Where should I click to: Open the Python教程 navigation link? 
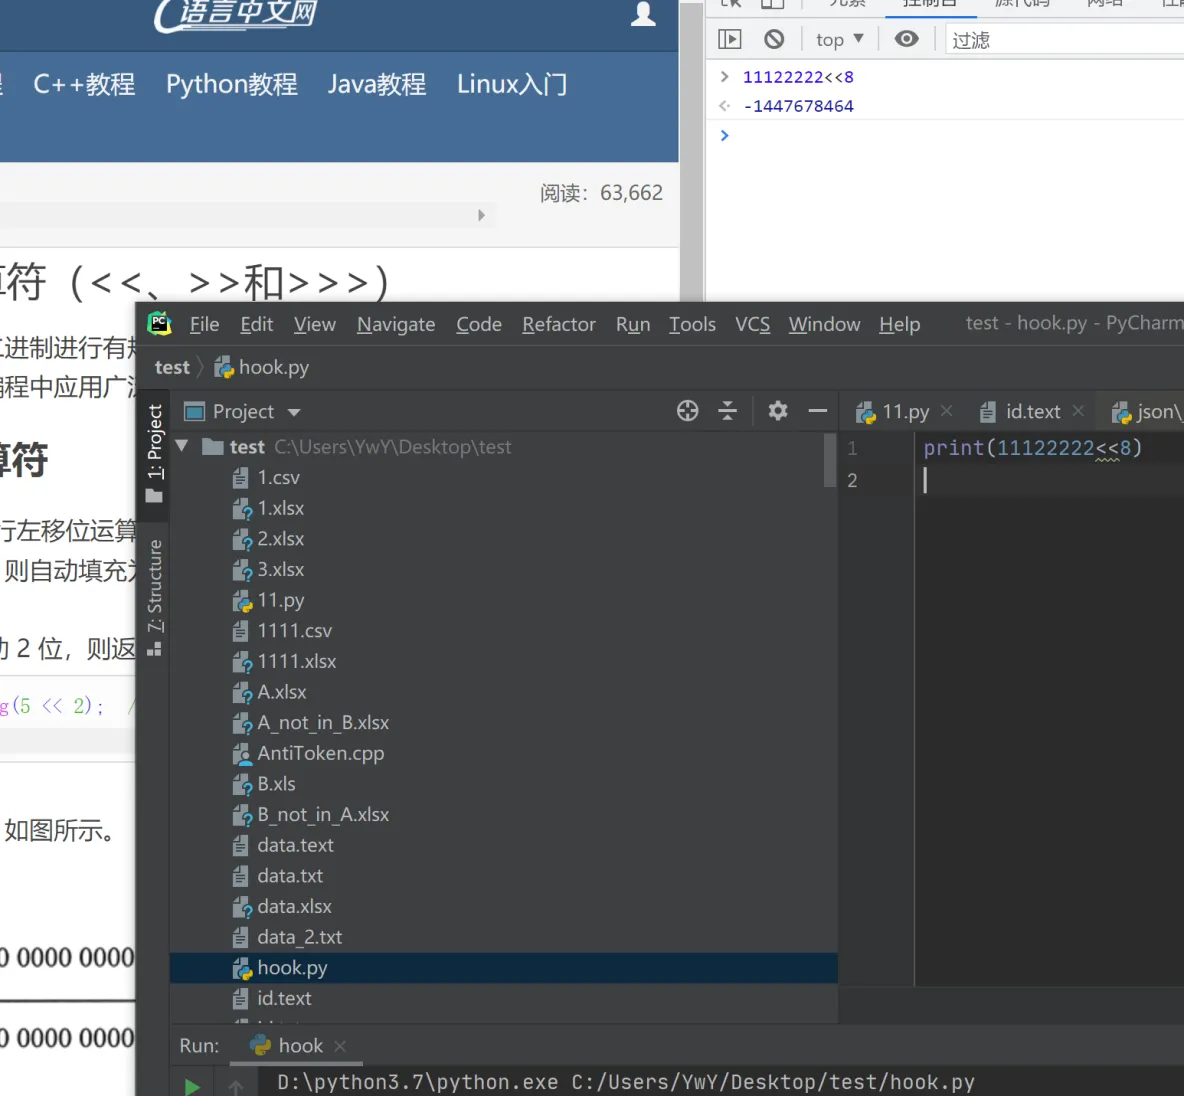[232, 84]
